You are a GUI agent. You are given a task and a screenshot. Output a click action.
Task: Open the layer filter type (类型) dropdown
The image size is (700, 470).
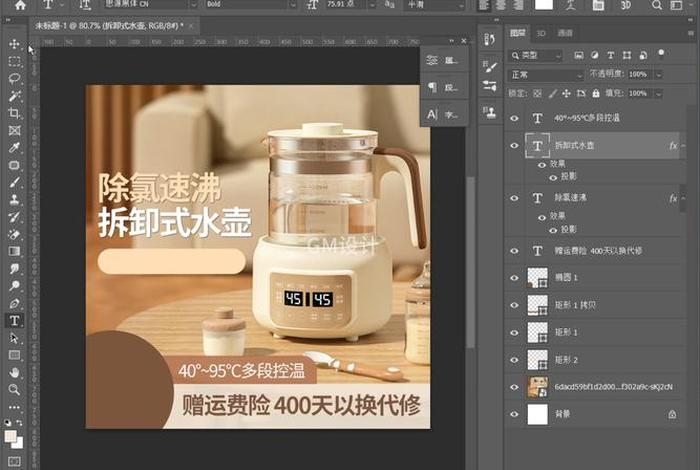[547, 56]
